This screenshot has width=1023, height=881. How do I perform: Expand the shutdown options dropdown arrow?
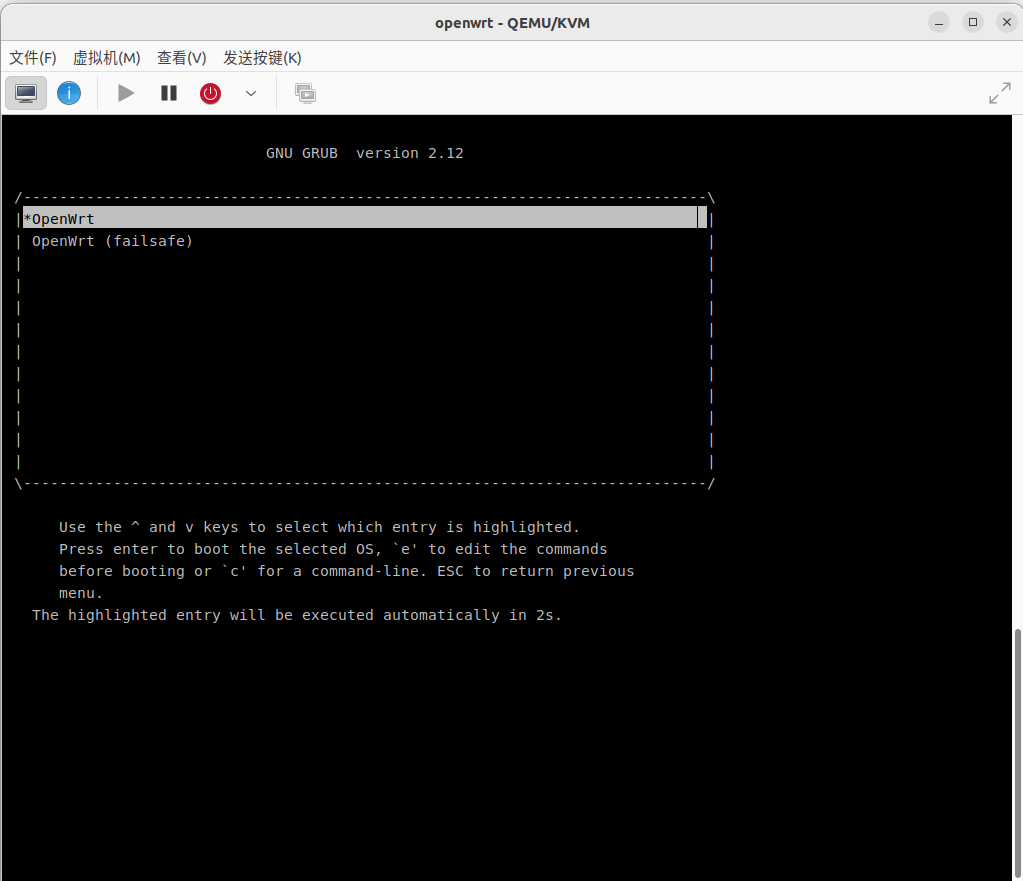[251, 93]
